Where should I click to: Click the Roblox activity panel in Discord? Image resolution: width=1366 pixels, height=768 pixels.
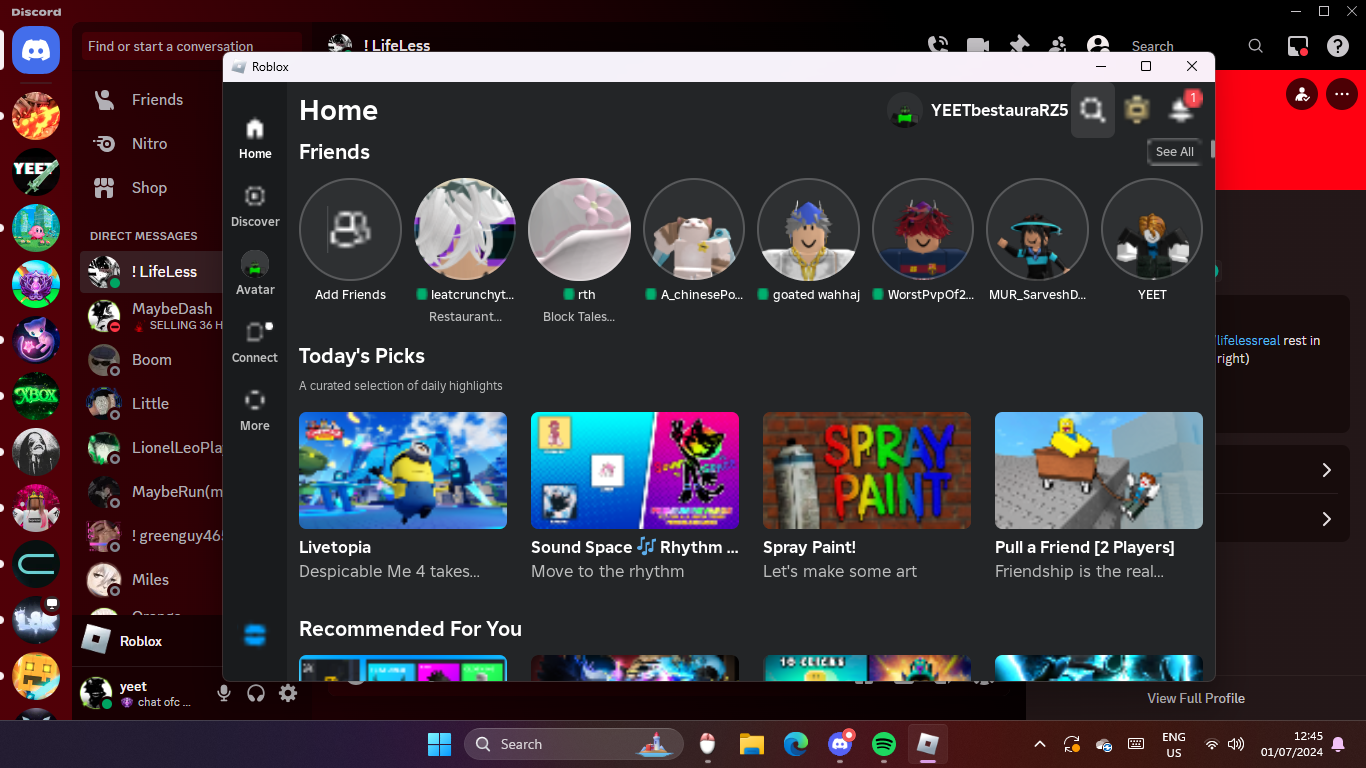147,641
